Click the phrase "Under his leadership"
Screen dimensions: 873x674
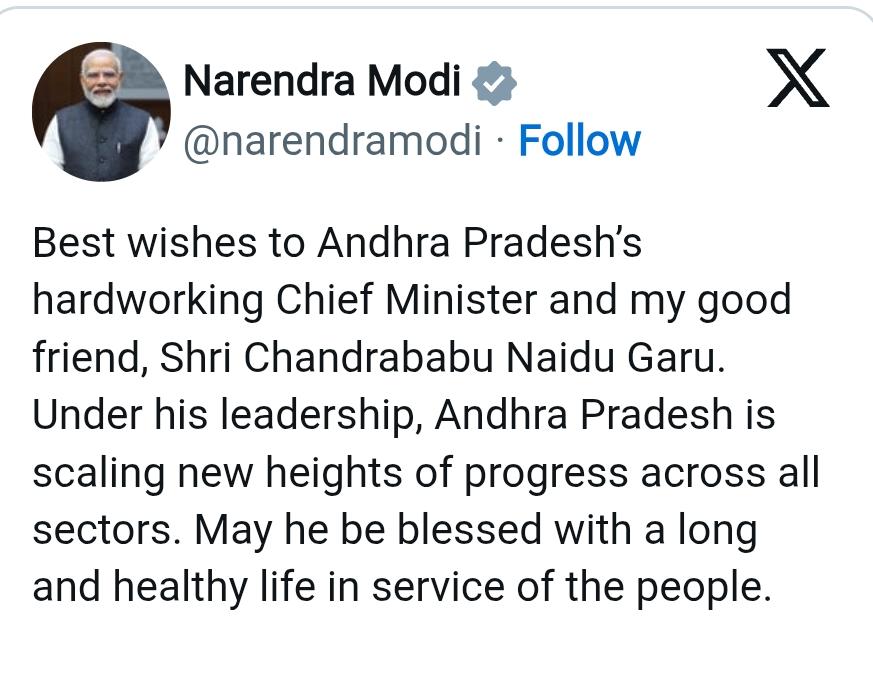pyautogui.click(x=222, y=415)
